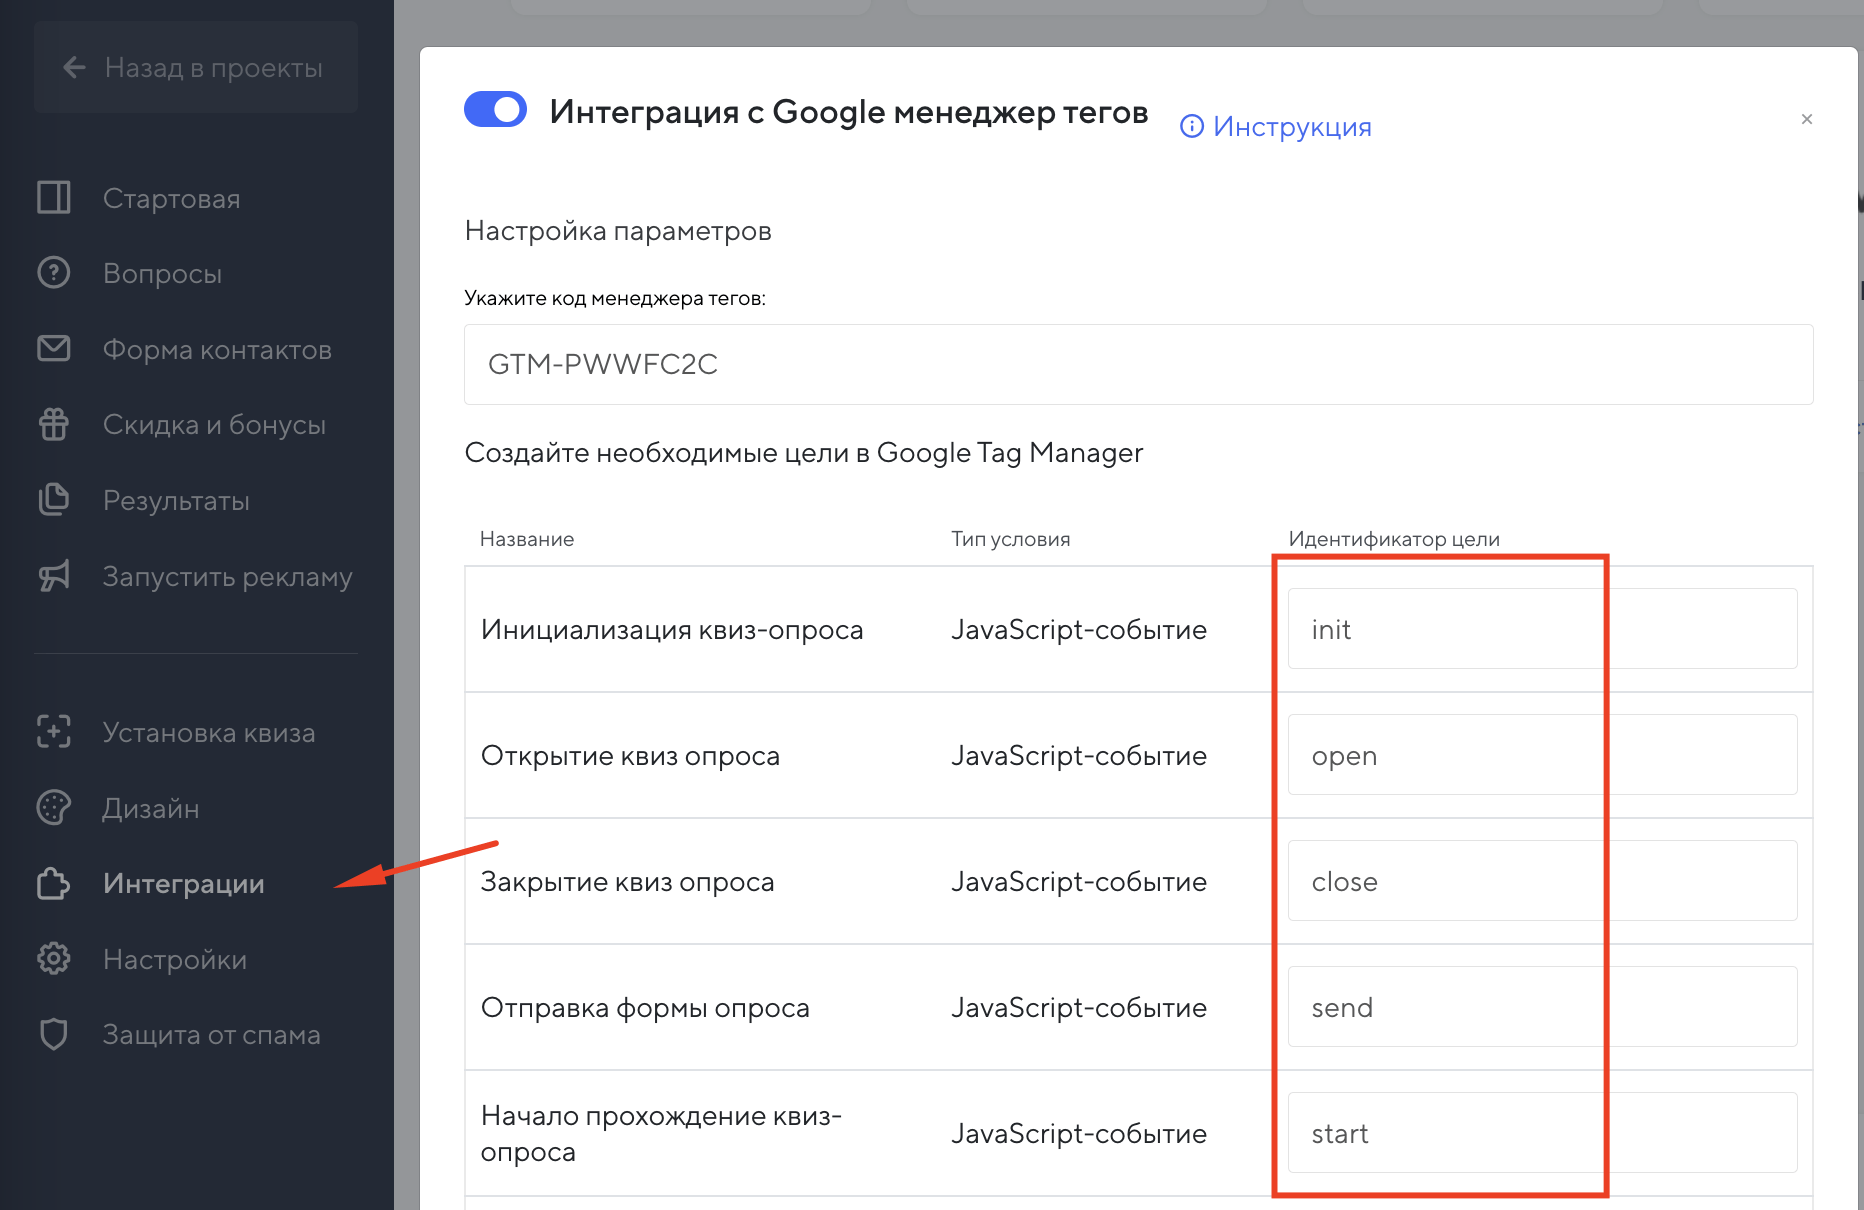Click the tag manager code field GTM-PWWFC2C
This screenshot has width=1864, height=1210.
tap(1138, 364)
